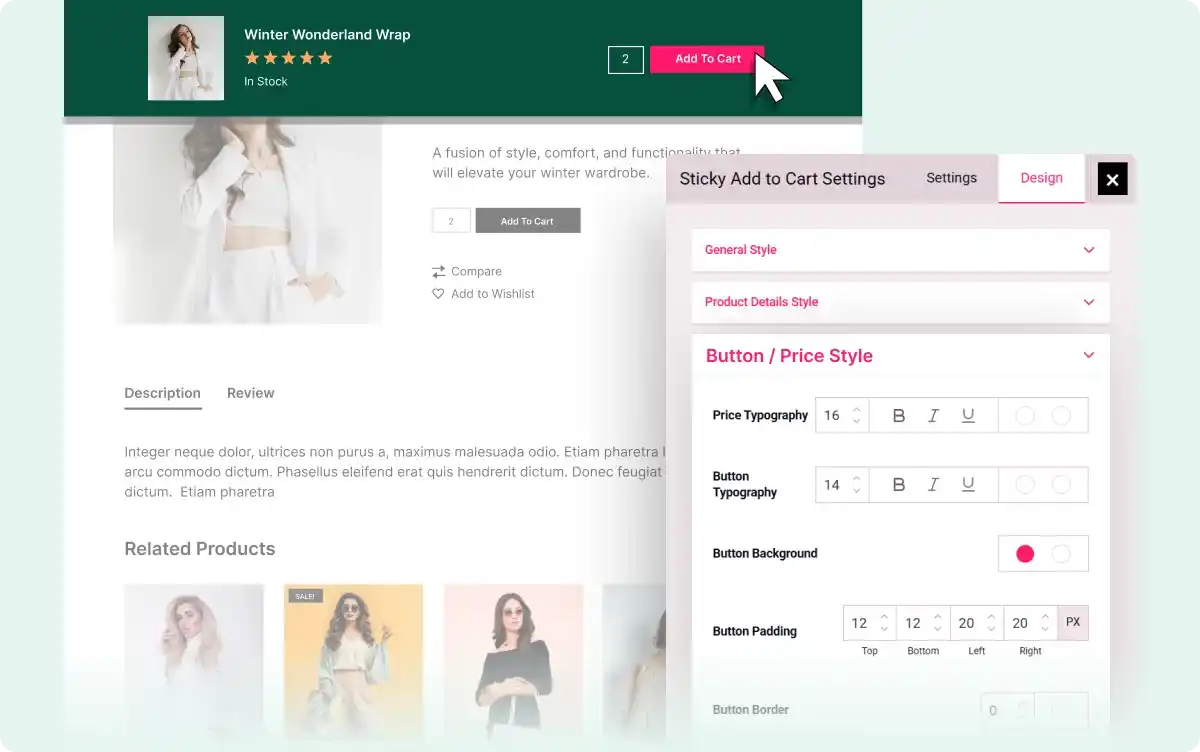Click the Compare arrows icon
Screen dimensions: 1200x752
click(438, 272)
